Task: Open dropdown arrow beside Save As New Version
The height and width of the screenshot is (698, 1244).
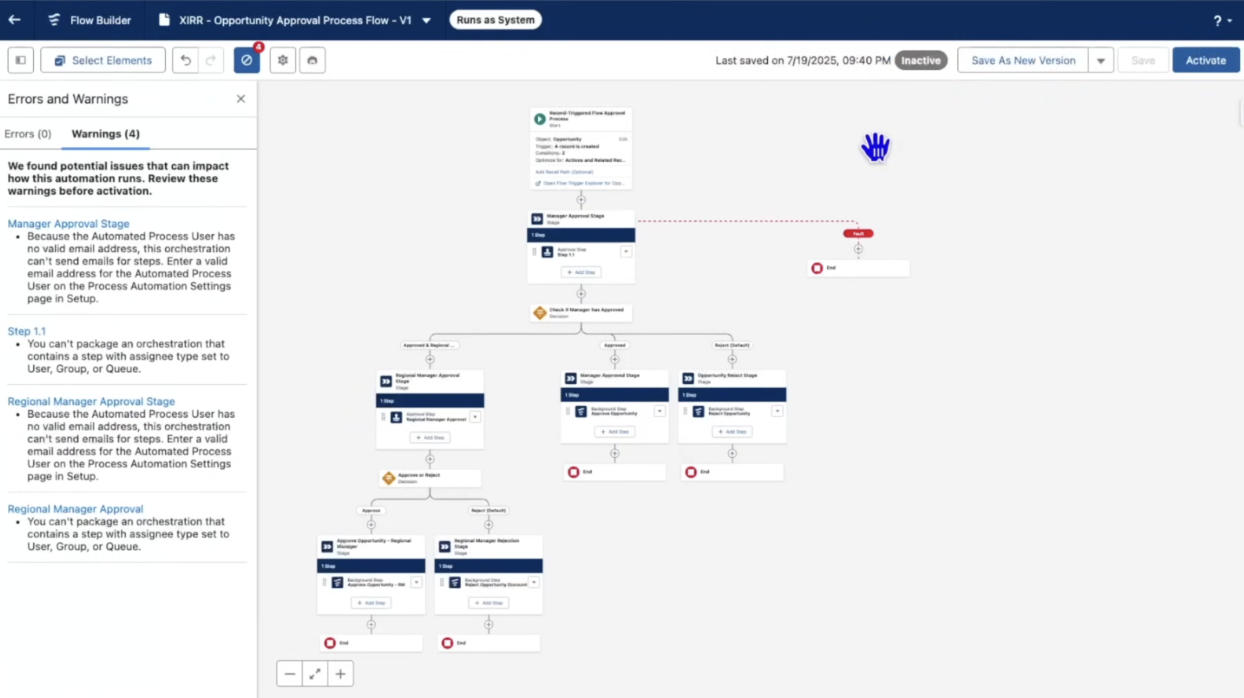Action: 1100,60
